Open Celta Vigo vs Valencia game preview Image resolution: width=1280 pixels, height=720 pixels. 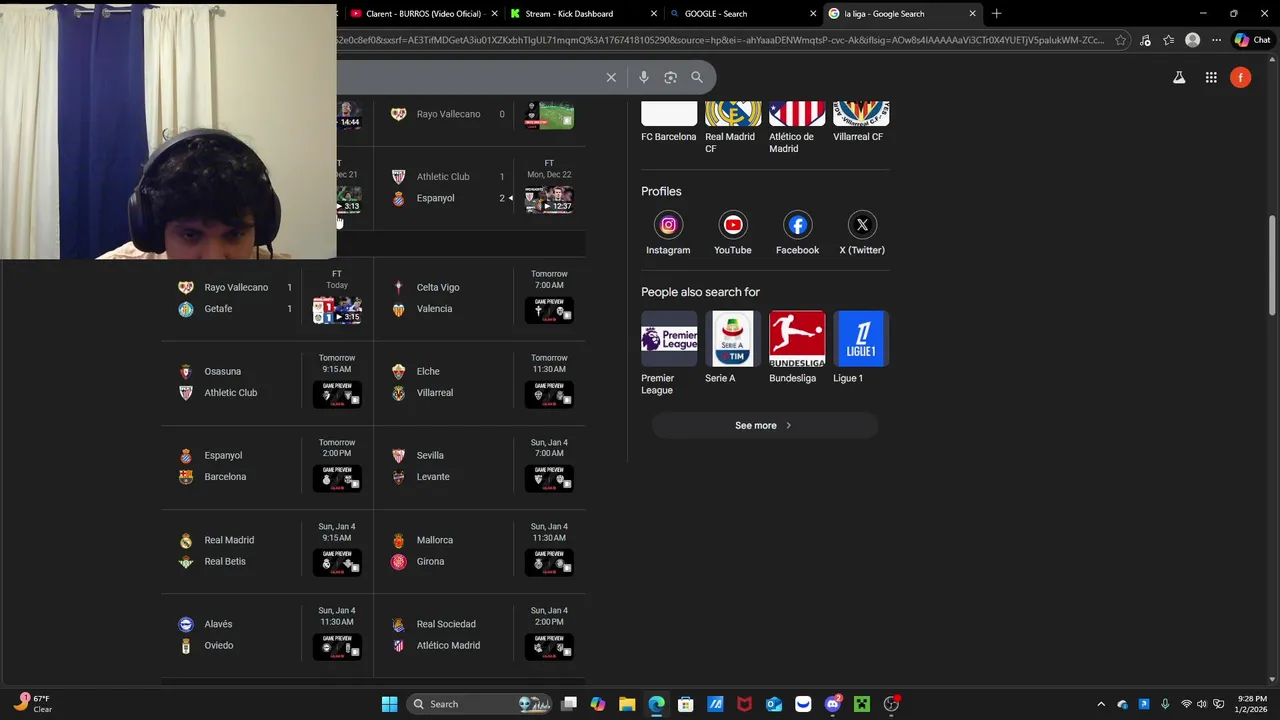tap(549, 310)
